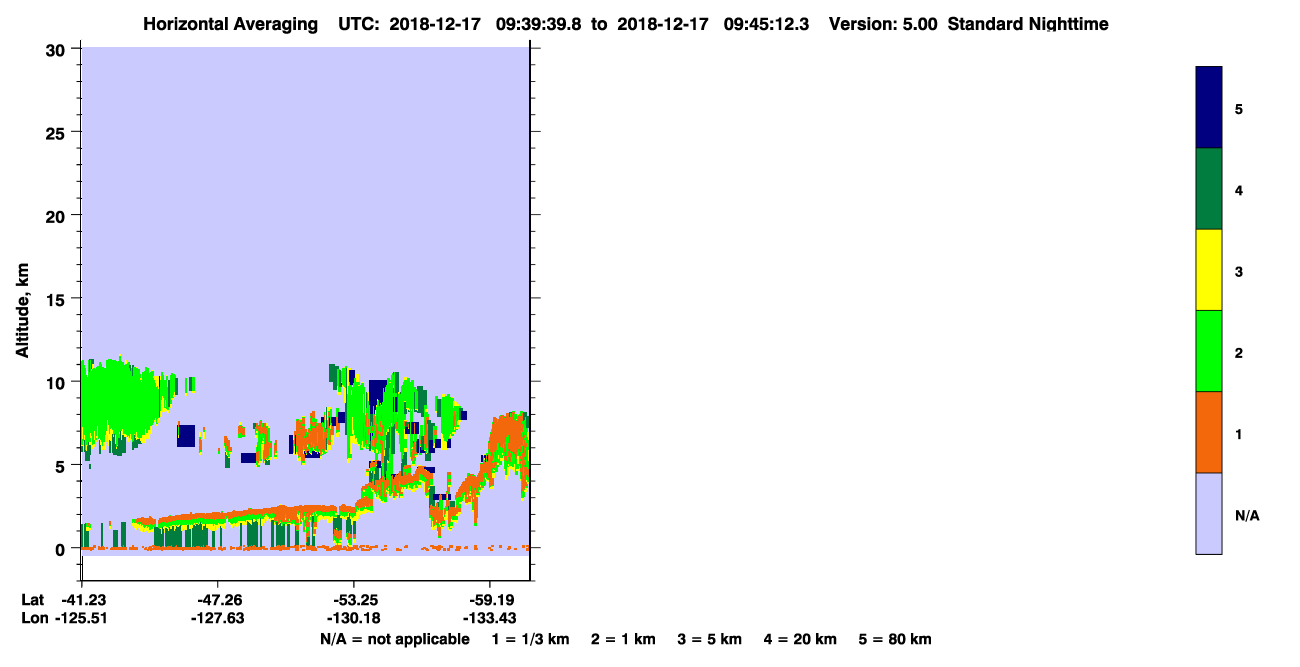Click 'Standard Nighttime' in the title
The image size is (1300, 667).
tap(1028, 24)
